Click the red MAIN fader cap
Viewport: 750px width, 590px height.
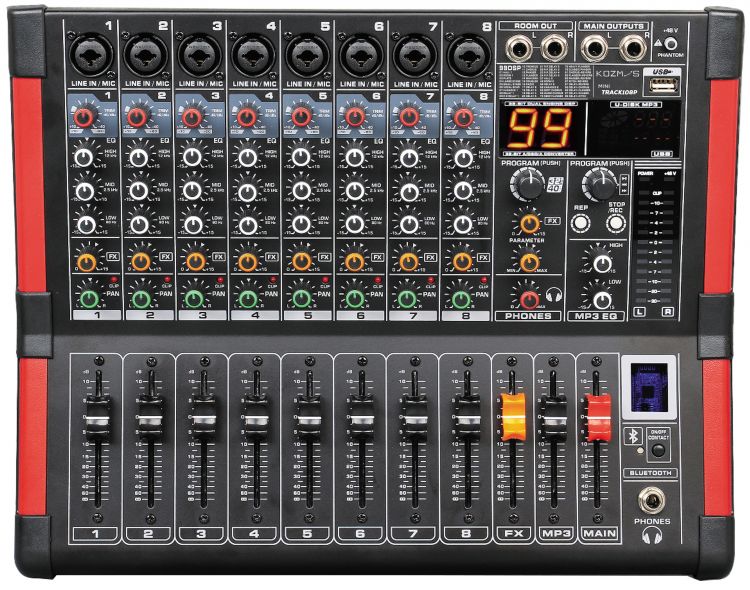pos(598,415)
